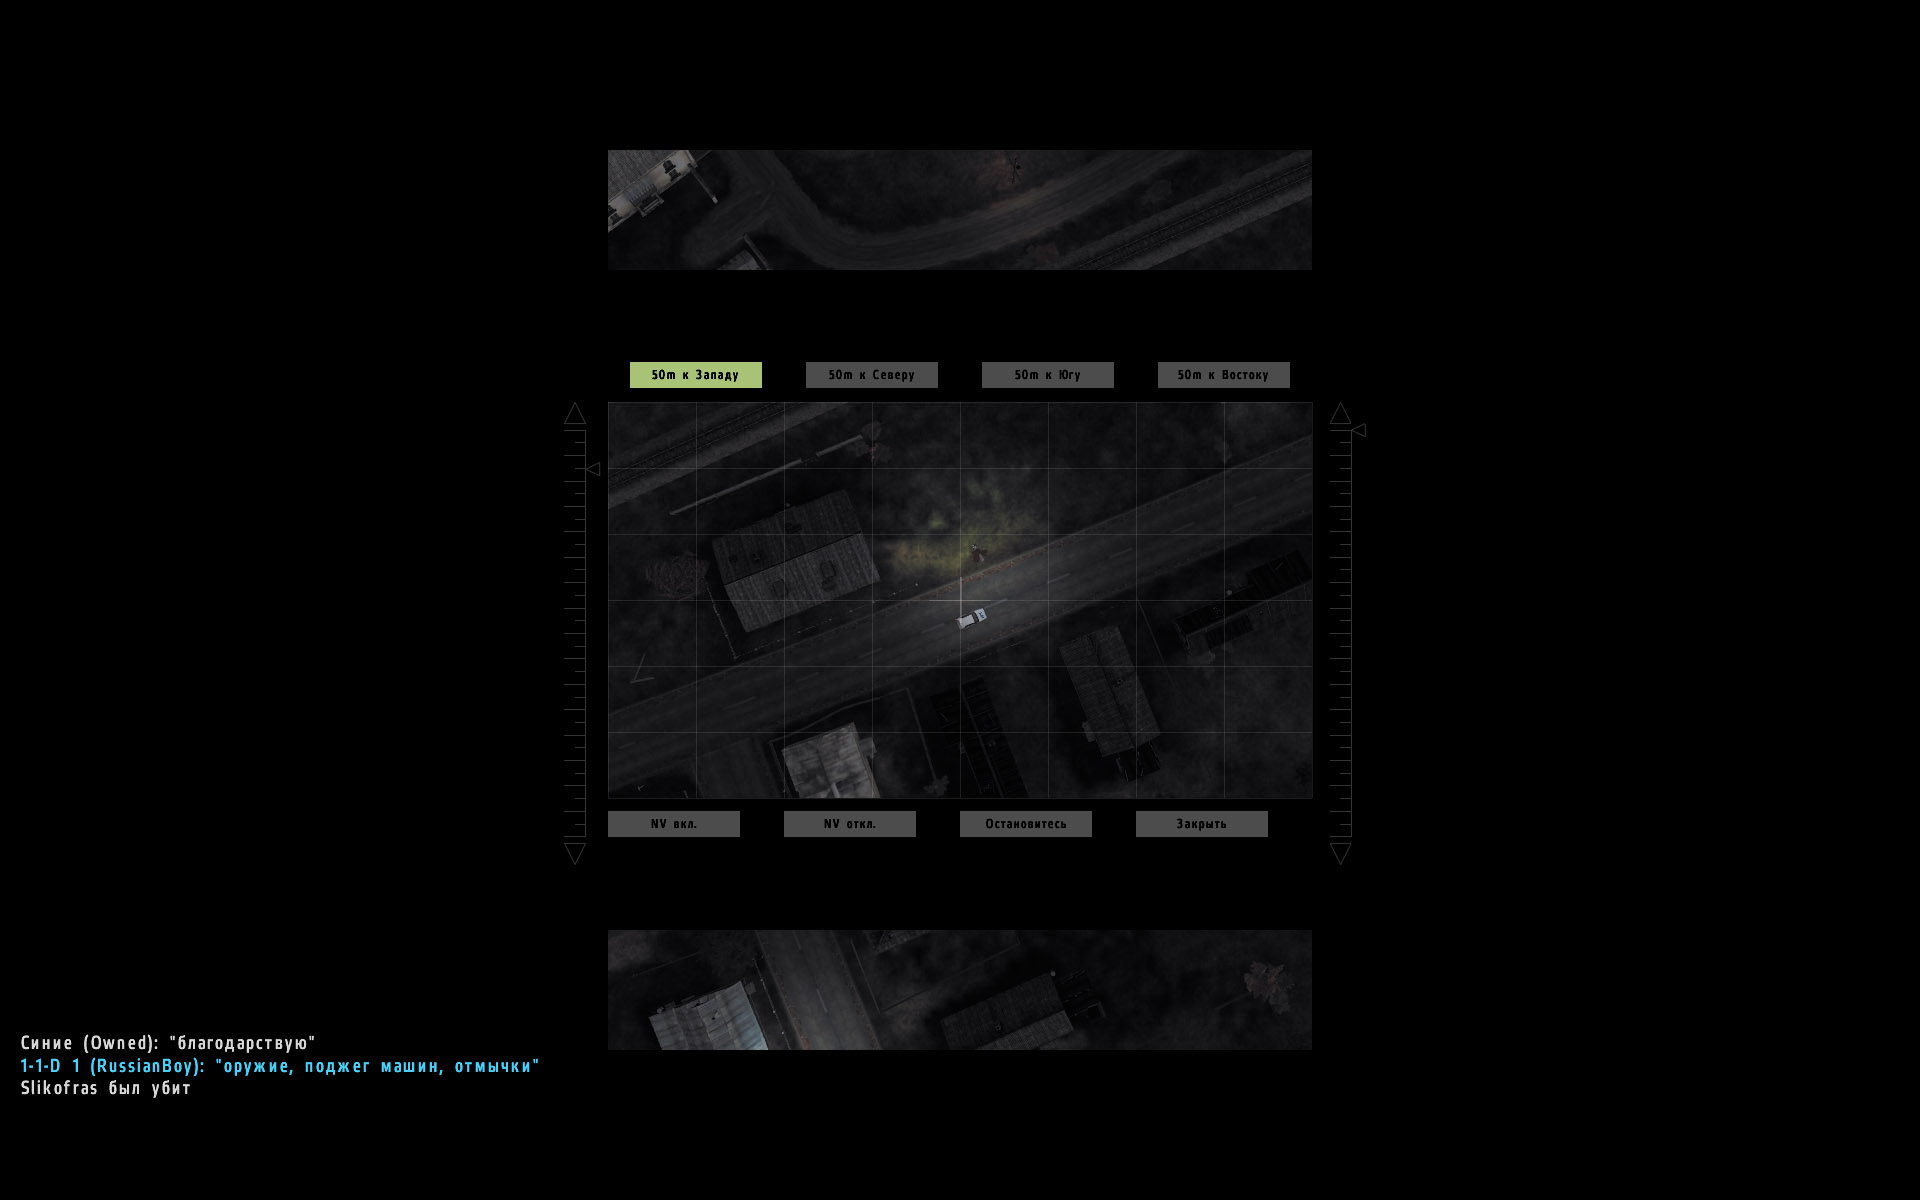The width and height of the screenshot is (1920, 1200).
Task: Click the bottom satellite preview strip
Action: 960,990
